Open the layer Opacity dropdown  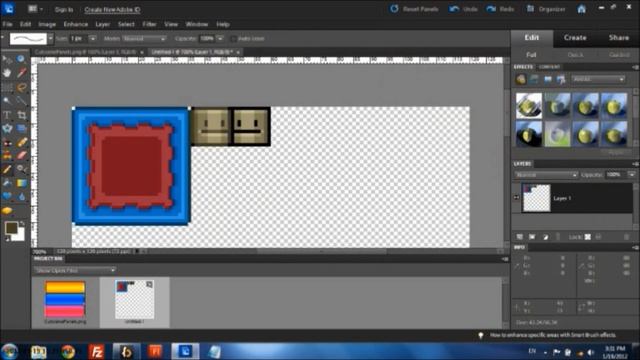coord(631,175)
